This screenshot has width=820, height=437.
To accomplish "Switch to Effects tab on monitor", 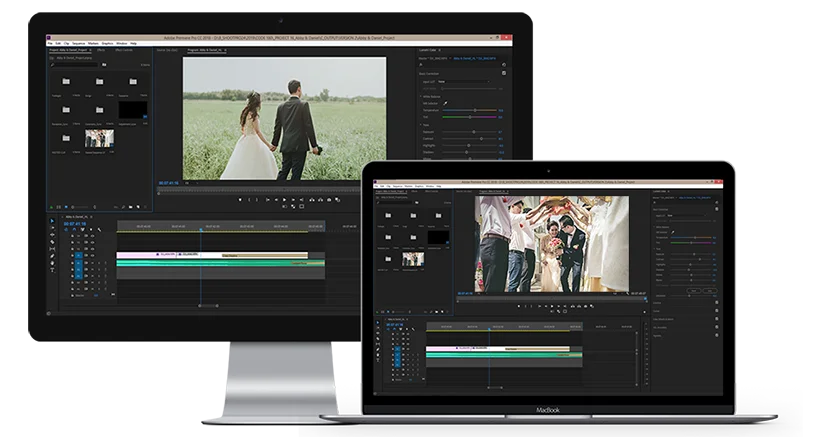I will pyautogui.click(x=101, y=50).
